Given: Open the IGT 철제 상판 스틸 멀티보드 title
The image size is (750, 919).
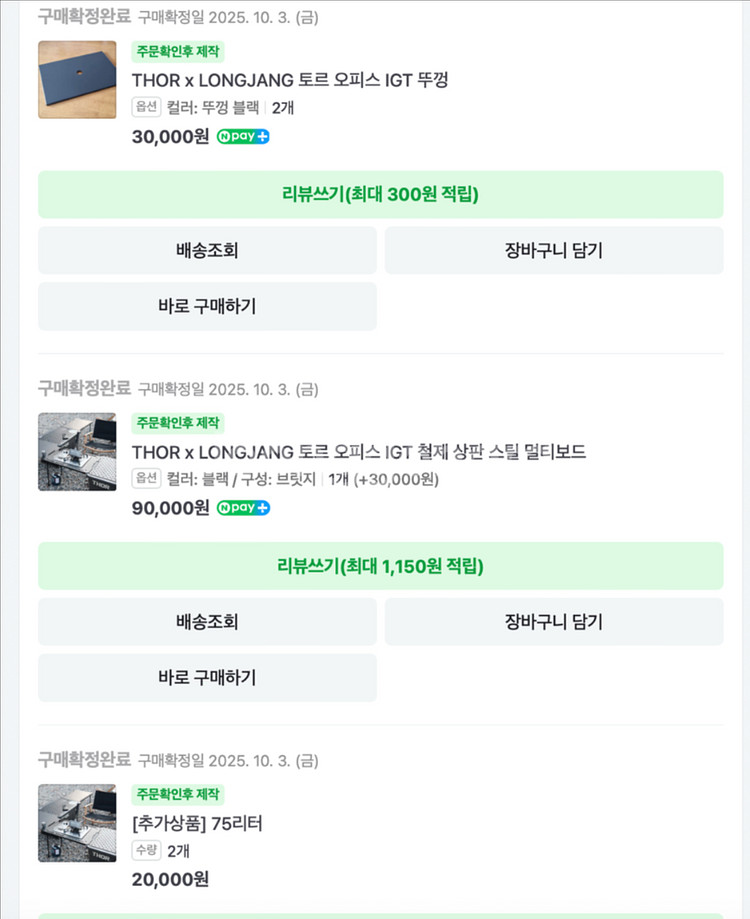Looking at the screenshot, I should [359, 452].
